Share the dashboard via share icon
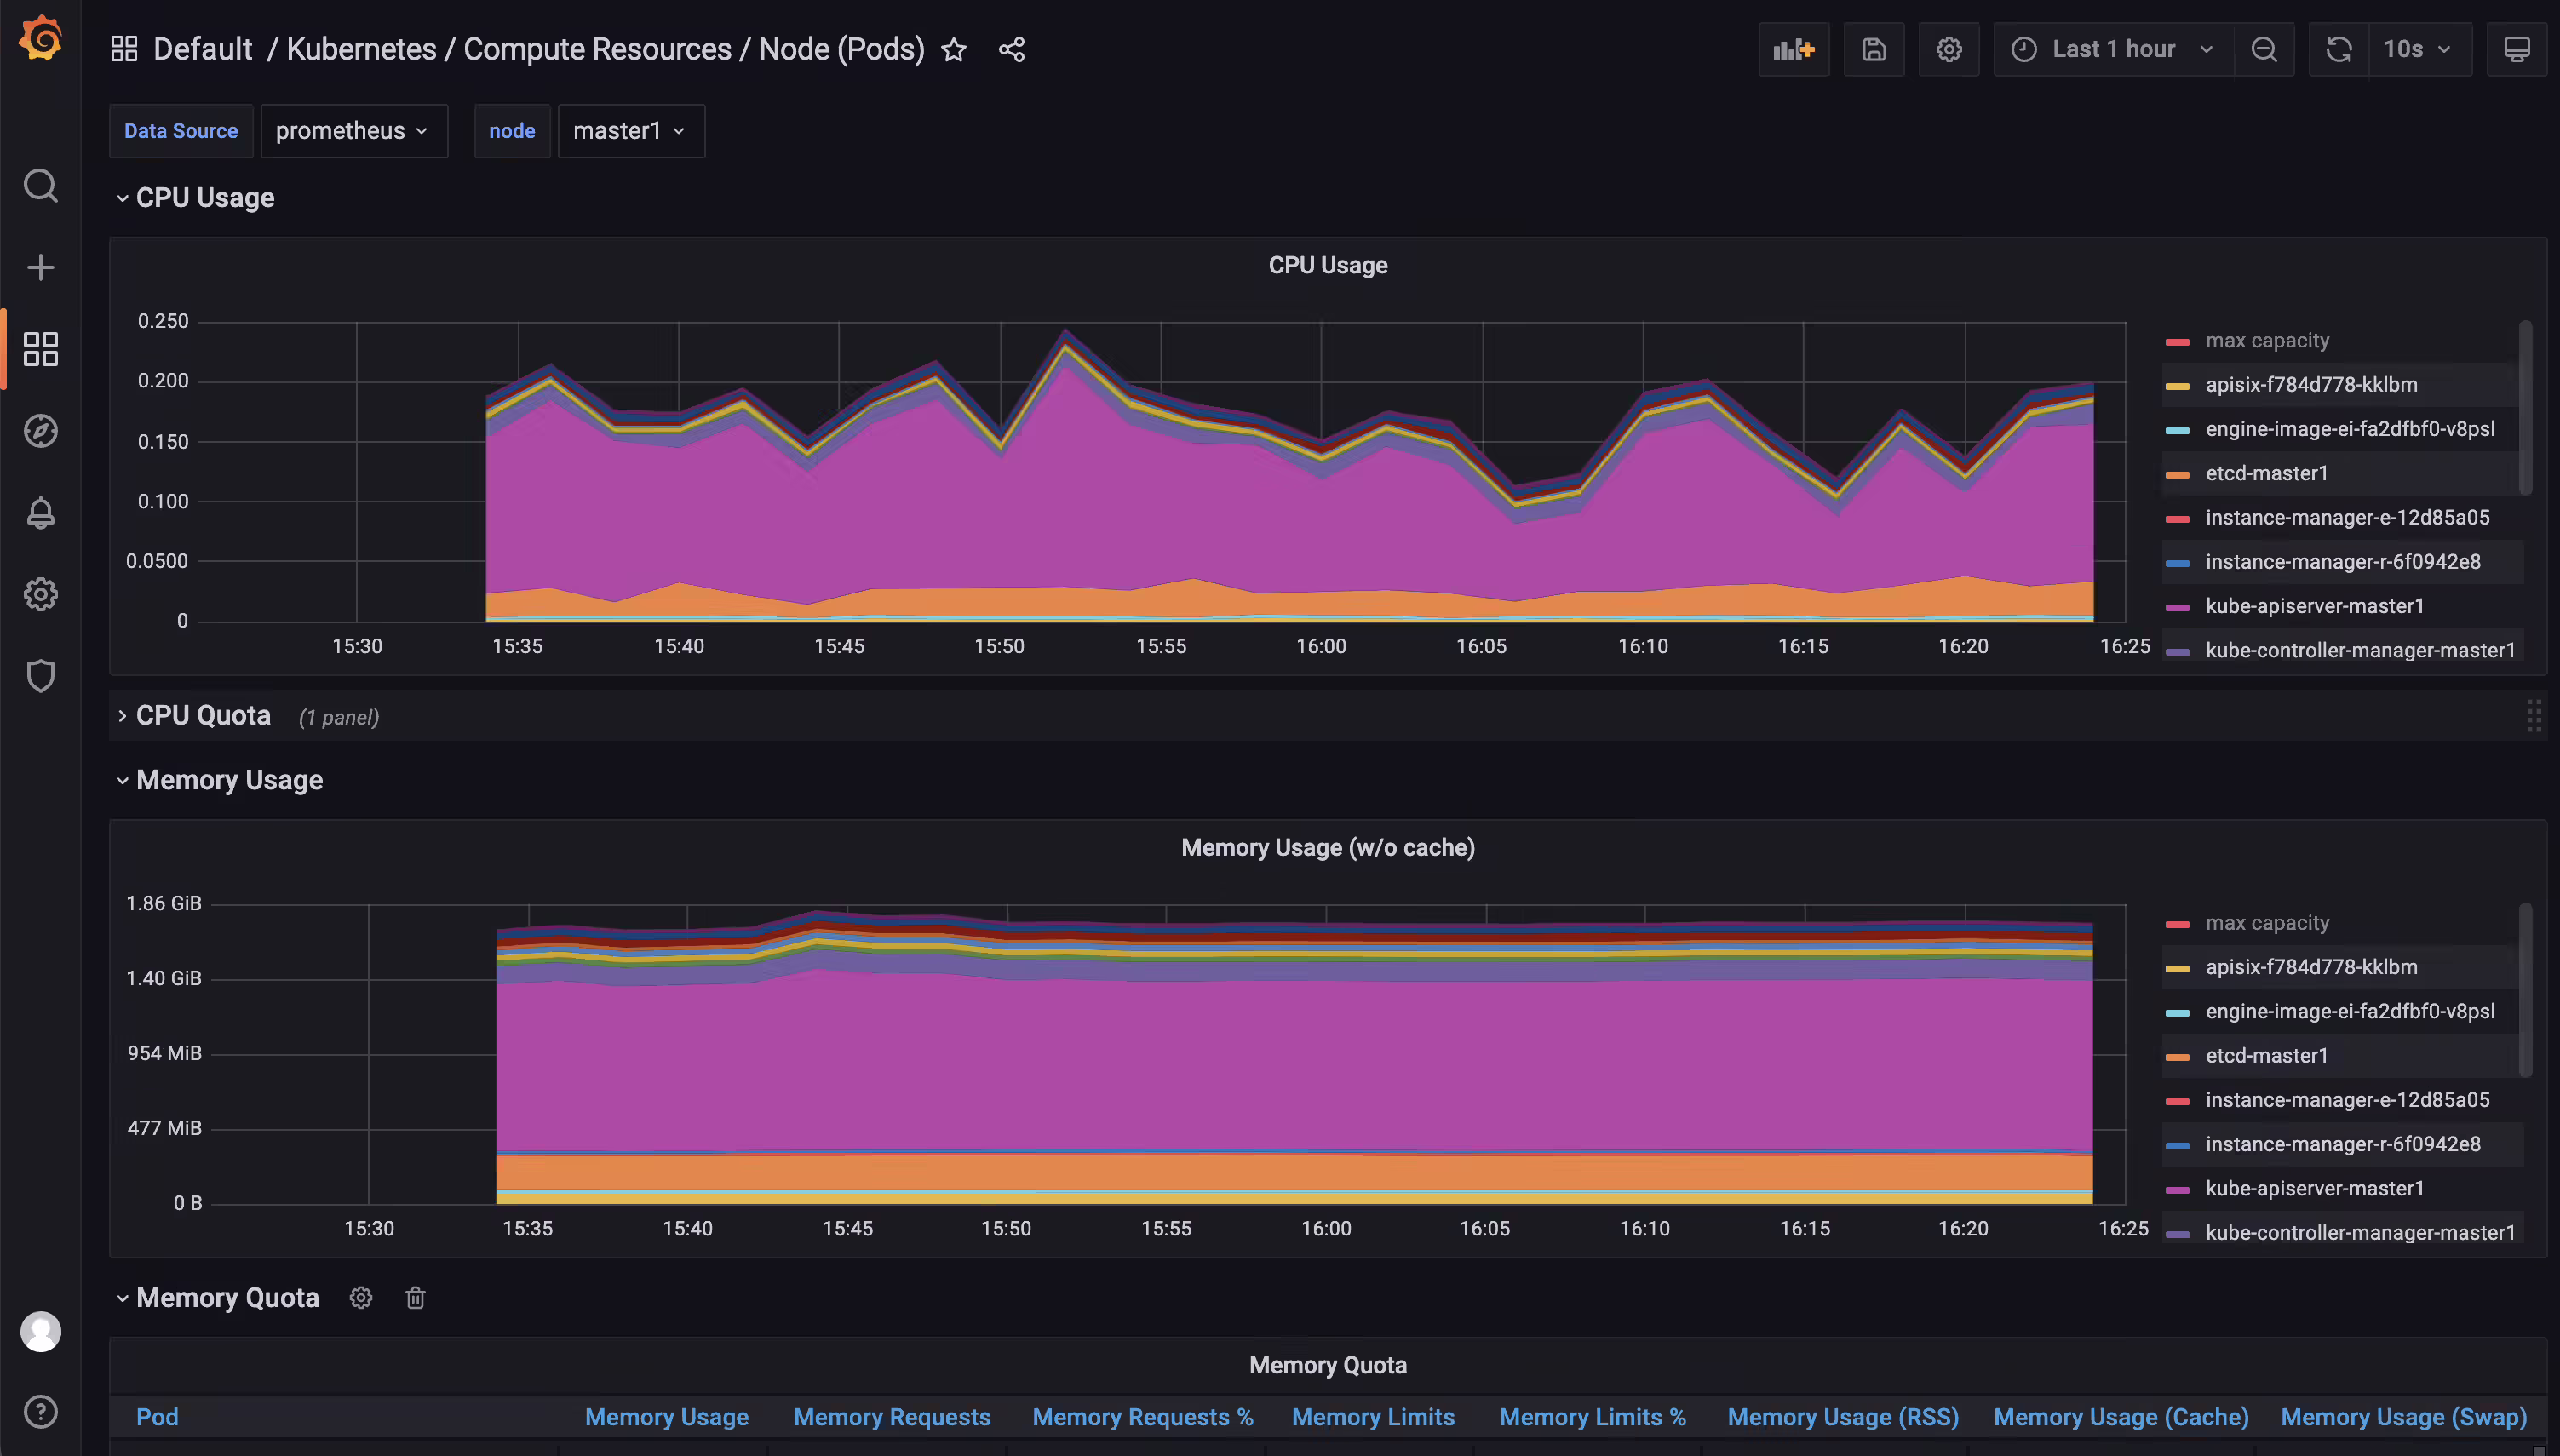Image resolution: width=2560 pixels, height=1456 pixels. (1012, 49)
